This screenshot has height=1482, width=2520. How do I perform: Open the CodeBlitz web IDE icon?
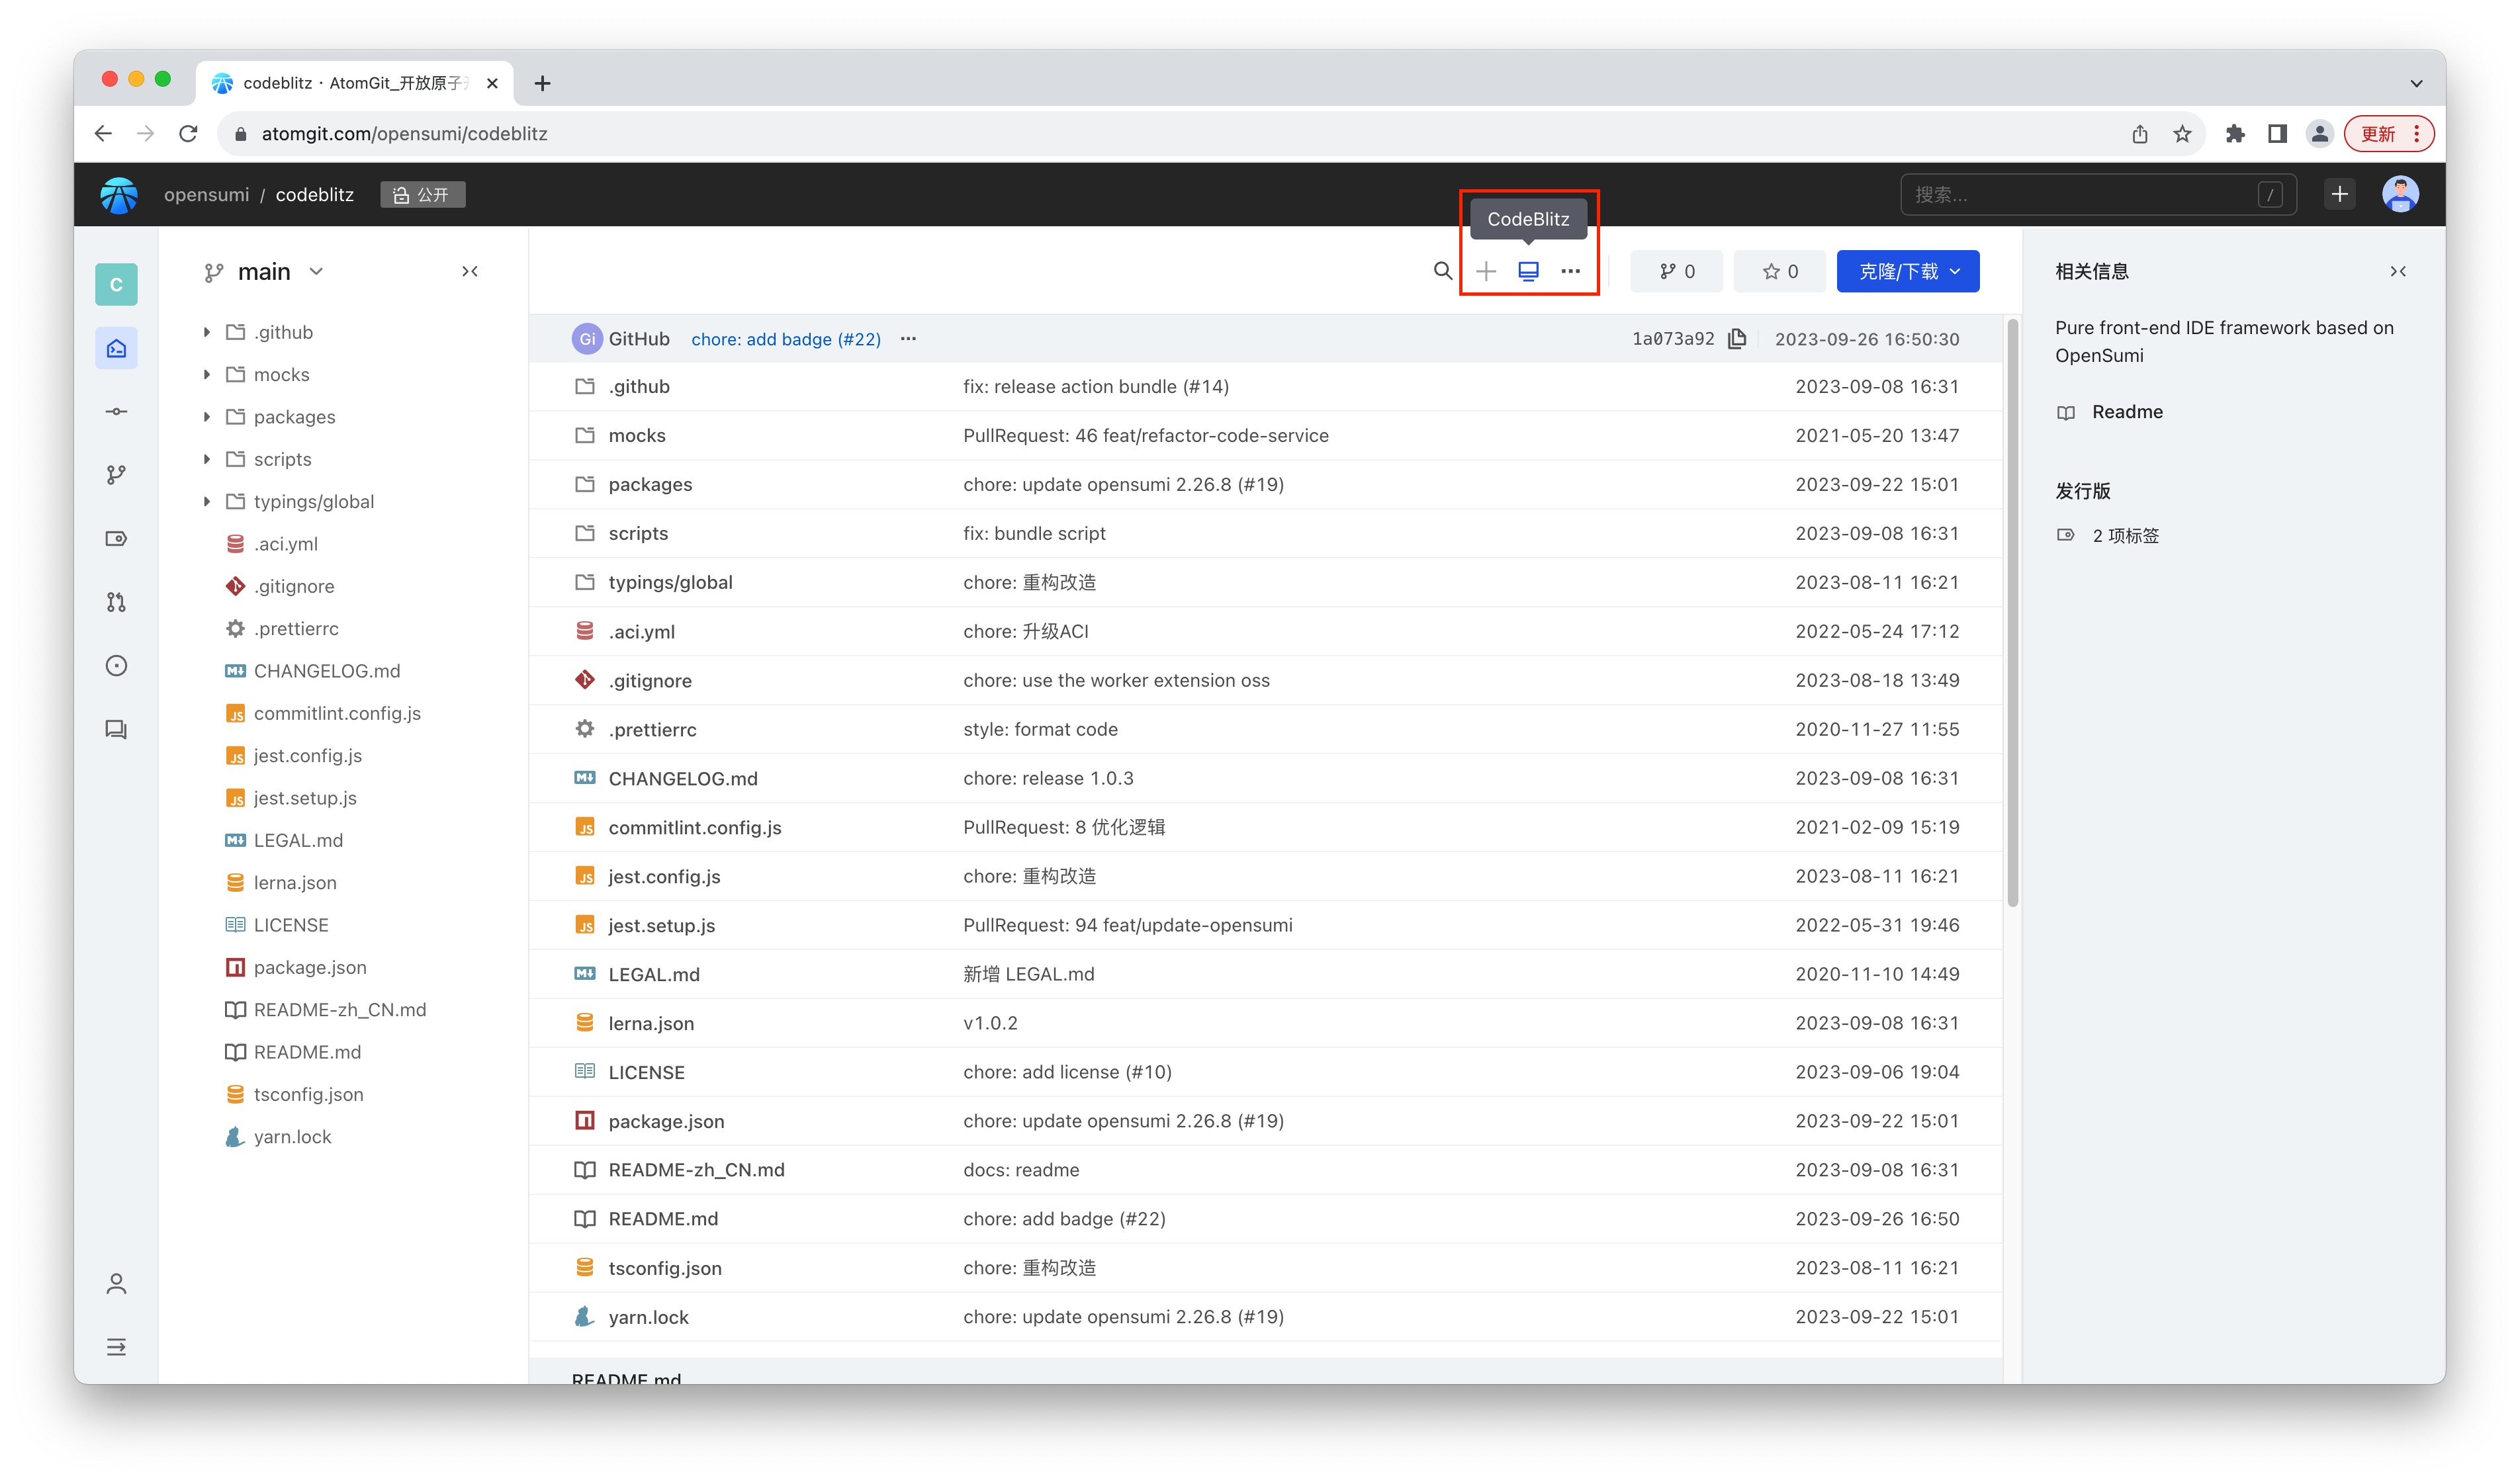pyautogui.click(x=1528, y=271)
